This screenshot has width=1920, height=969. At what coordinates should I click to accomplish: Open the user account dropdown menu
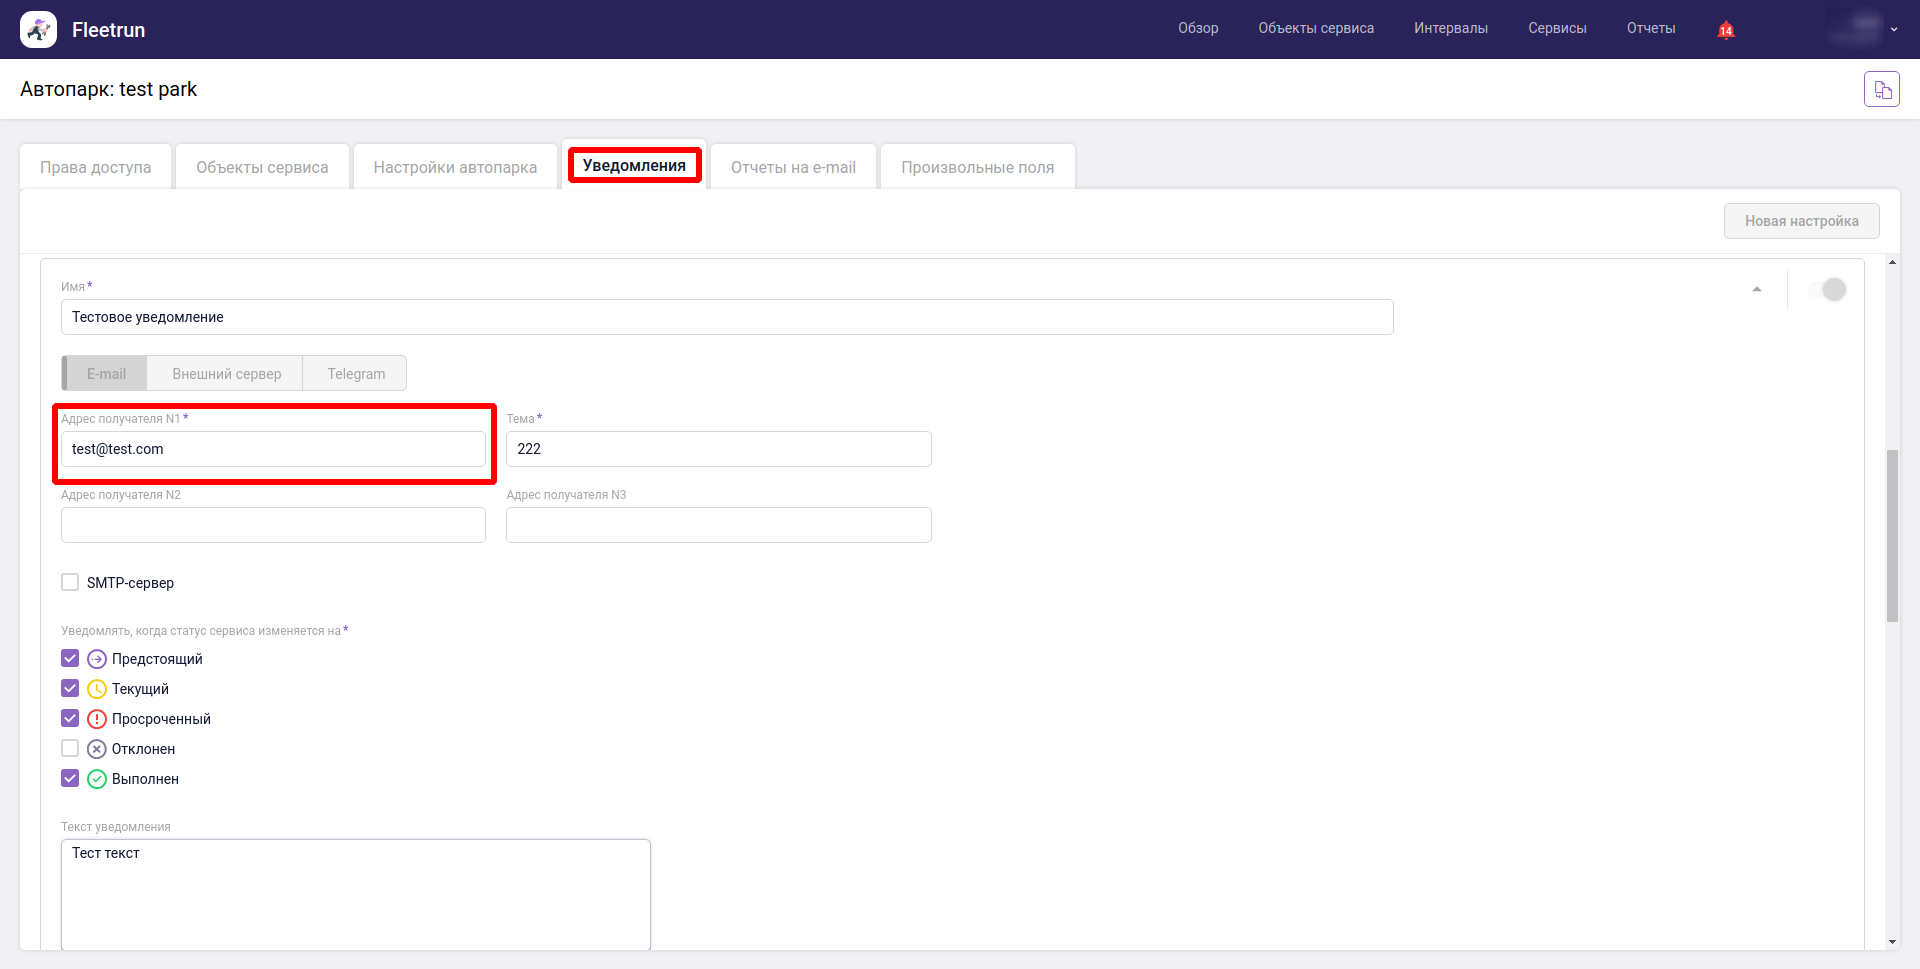(x=1862, y=29)
